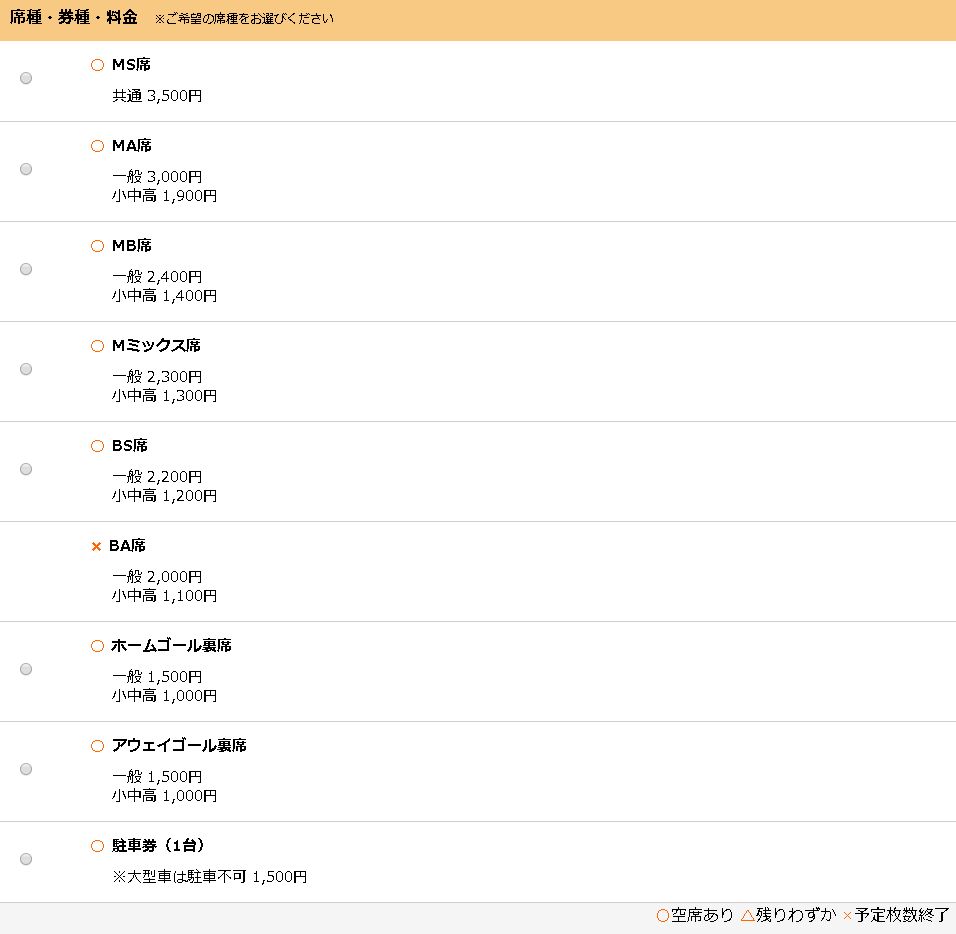The height and width of the screenshot is (934, 956).
Task: Select the MA席 radio button
Action: 26,169
